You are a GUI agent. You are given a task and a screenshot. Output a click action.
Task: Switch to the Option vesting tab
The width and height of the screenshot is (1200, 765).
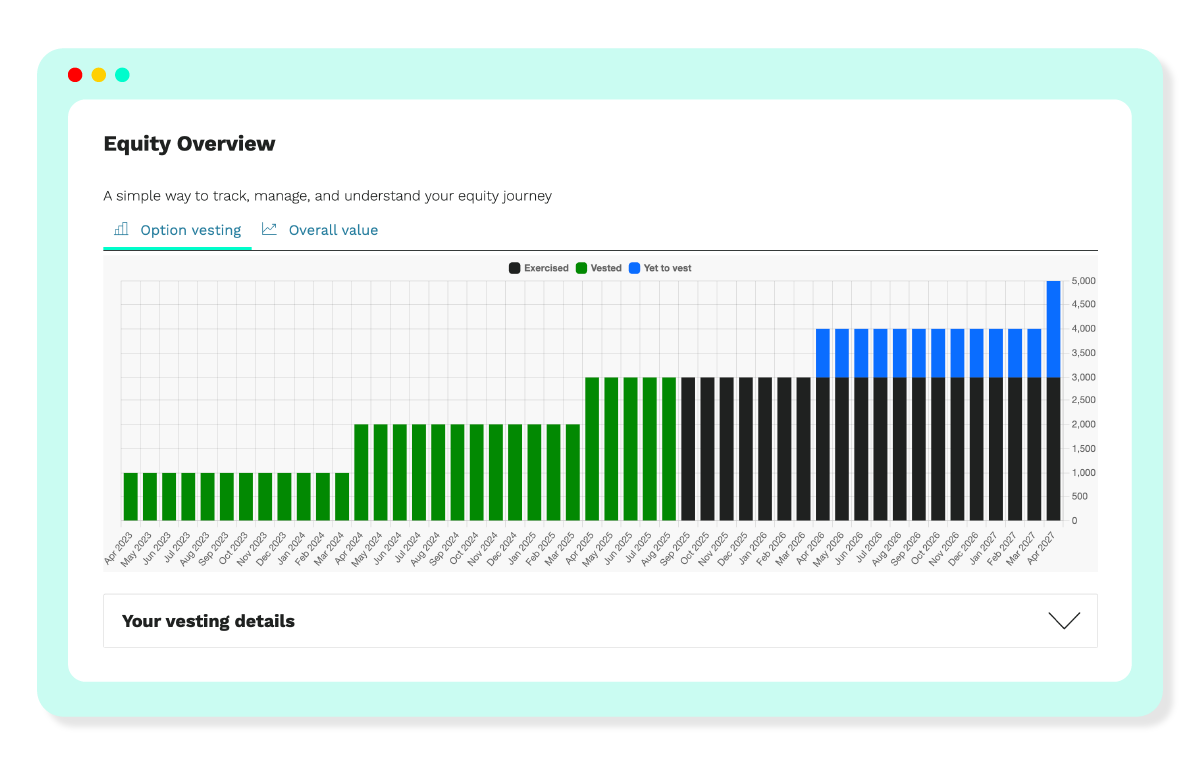point(178,230)
